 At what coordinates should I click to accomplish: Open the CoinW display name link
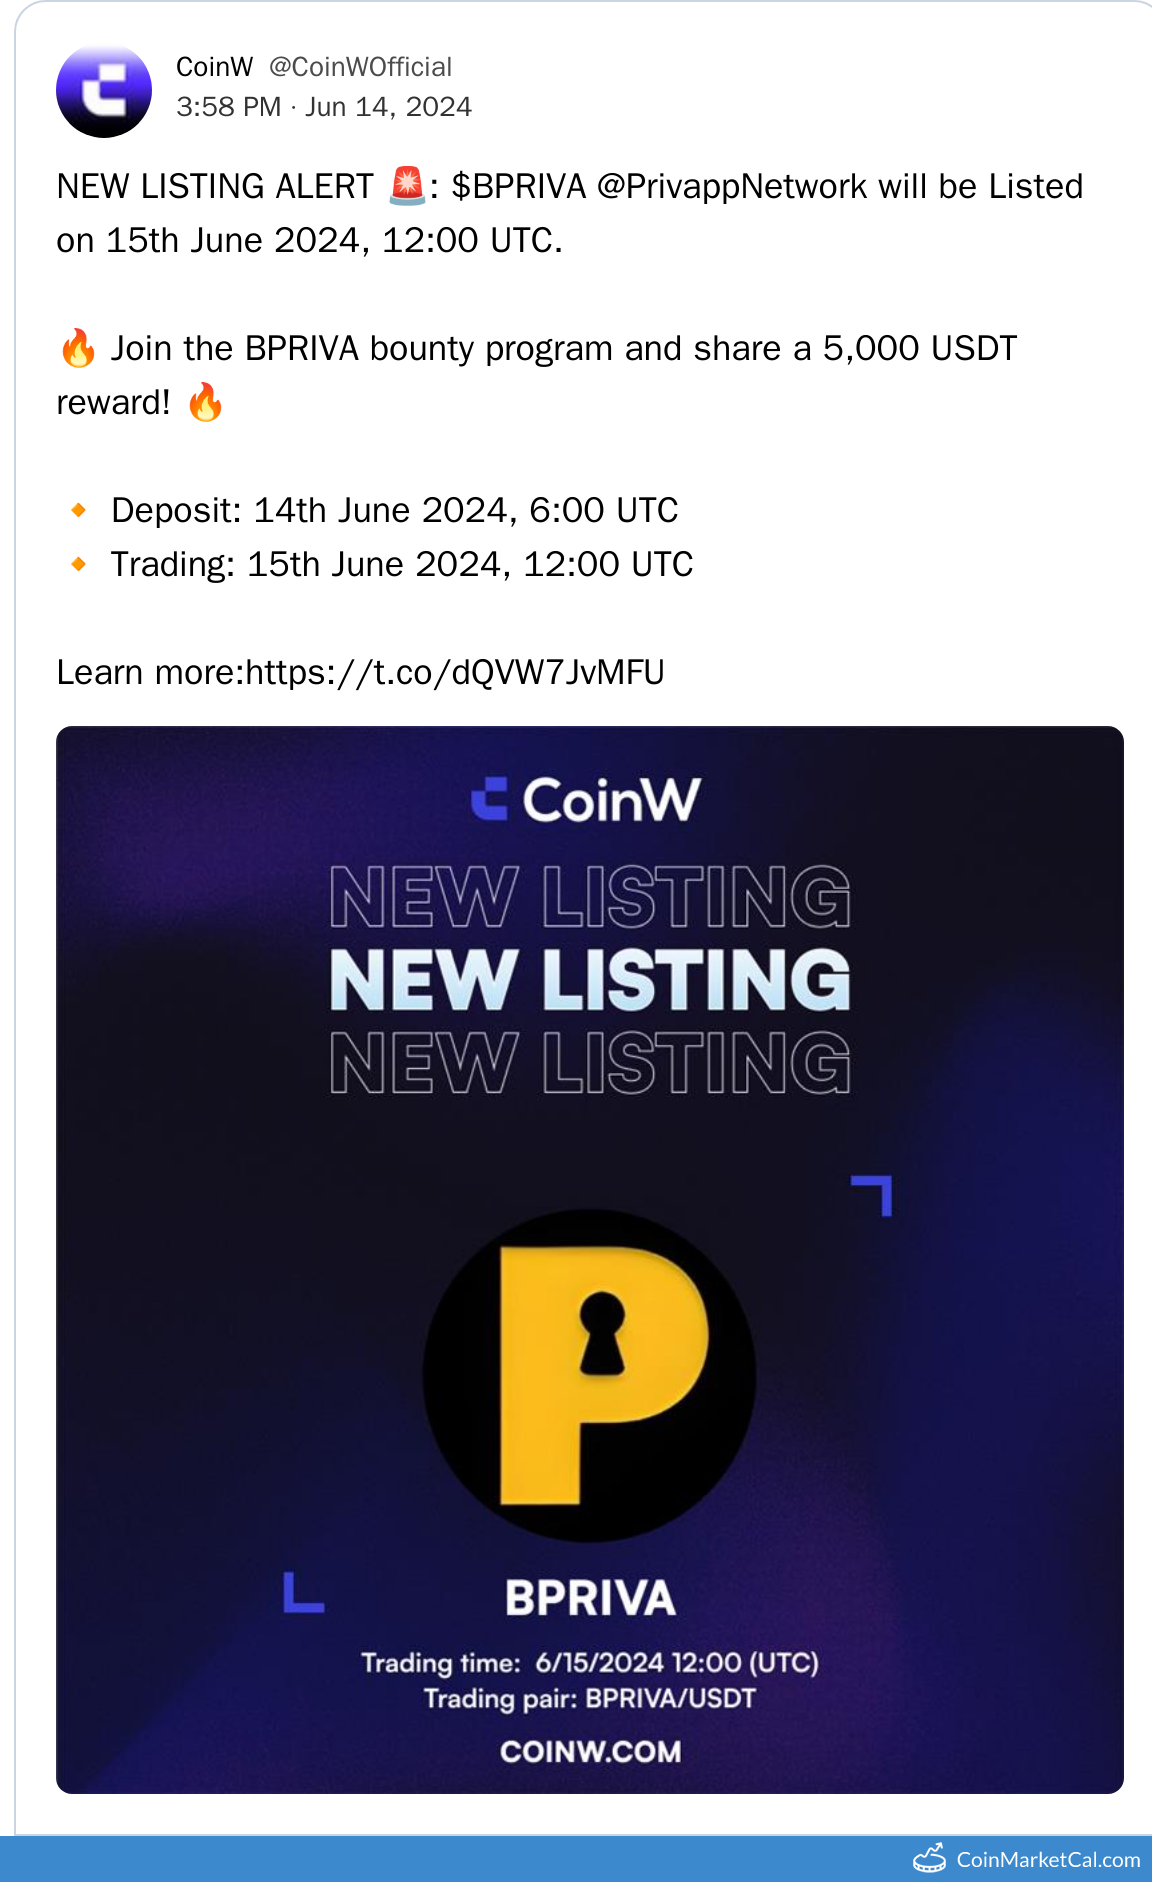click(x=214, y=67)
